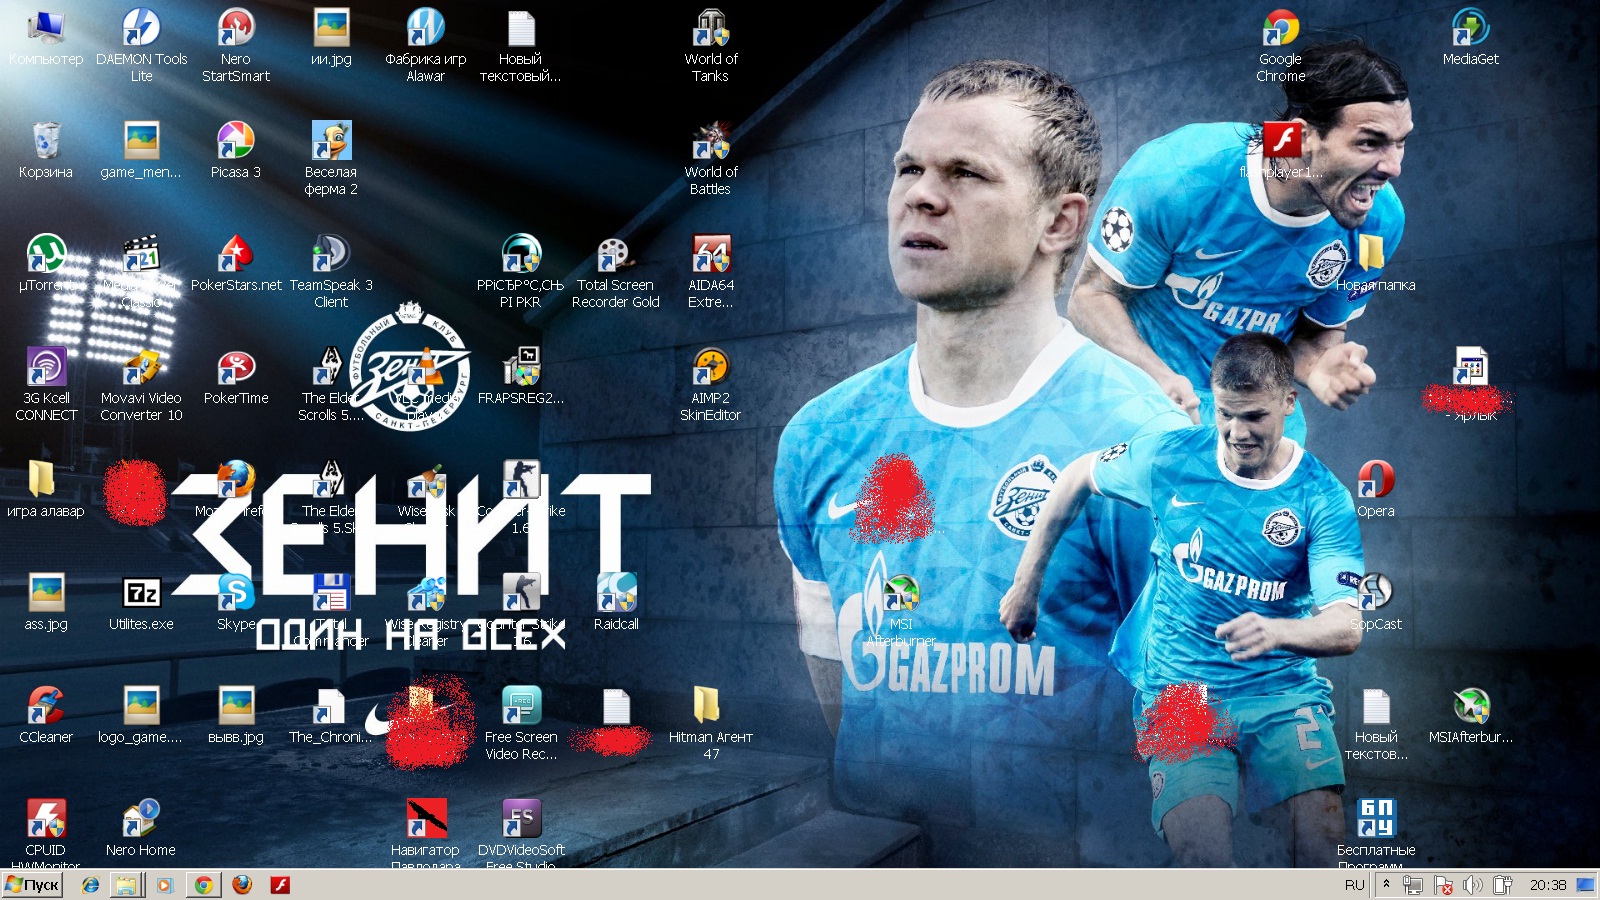Open Flash icon on the taskbar

point(280,885)
